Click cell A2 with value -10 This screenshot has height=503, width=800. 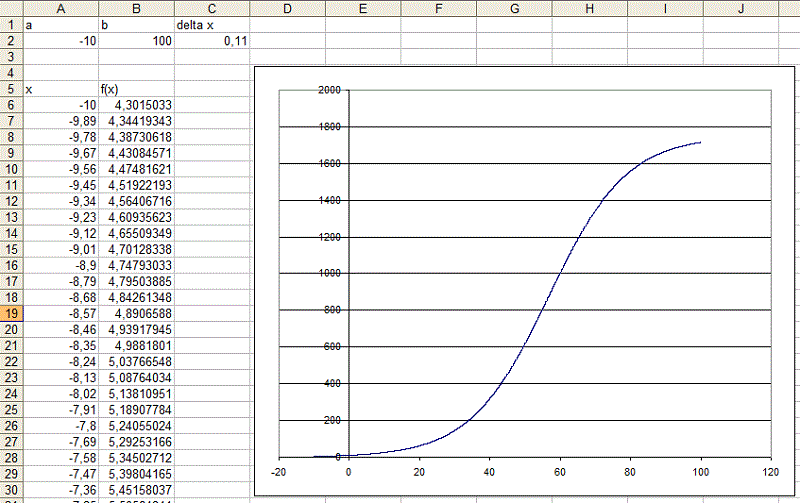pyautogui.click(x=62, y=41)
